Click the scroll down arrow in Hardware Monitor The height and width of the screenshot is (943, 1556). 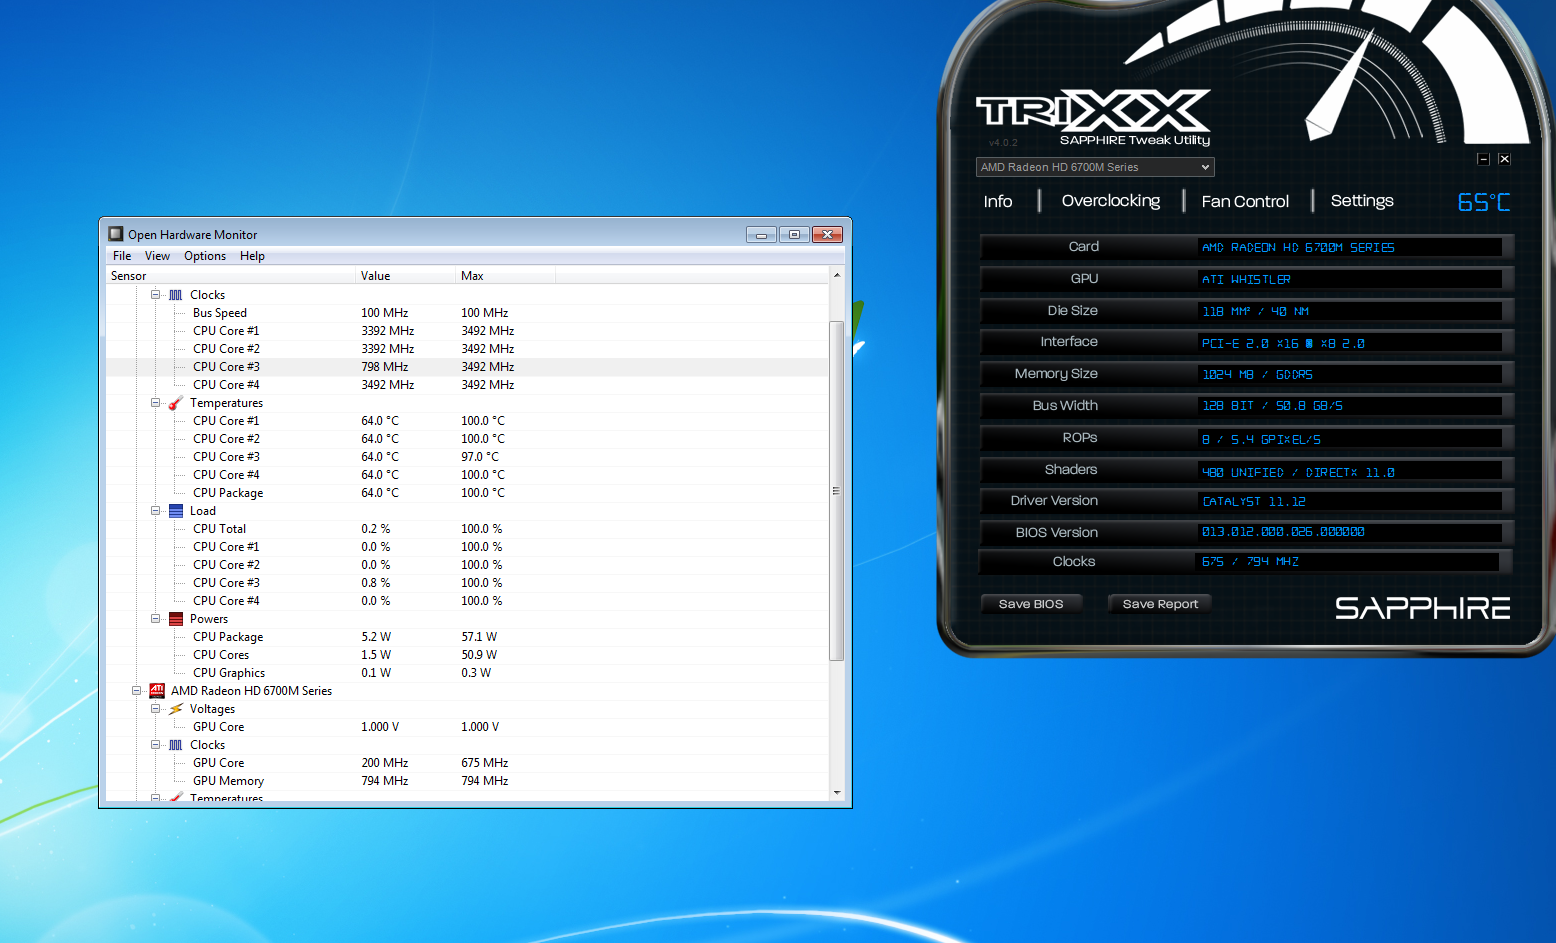pos(837,793)
